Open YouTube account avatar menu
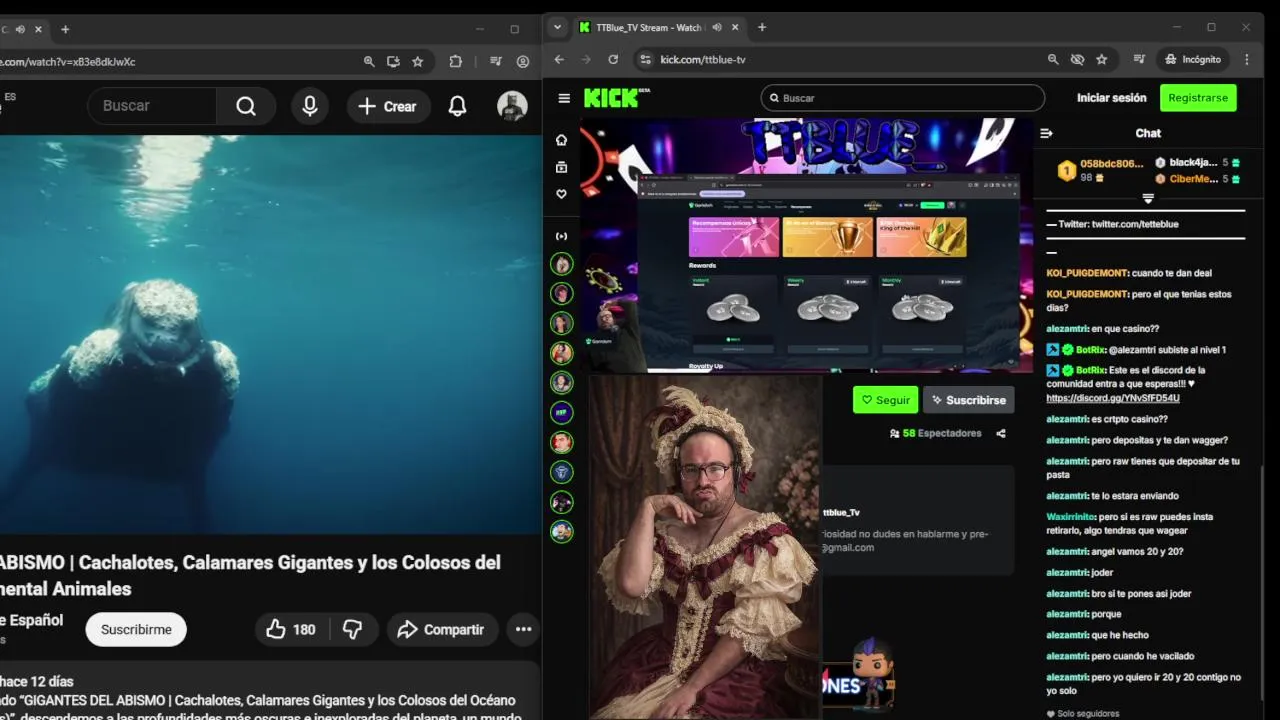Image resolution: width=1280 pixels, height=720 pixels. (x=512, y=106)
